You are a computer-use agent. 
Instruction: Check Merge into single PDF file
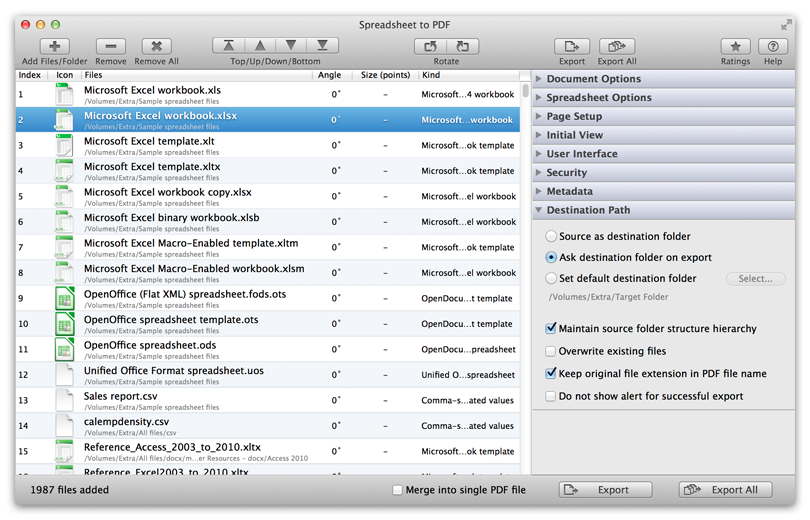[399, 490]
